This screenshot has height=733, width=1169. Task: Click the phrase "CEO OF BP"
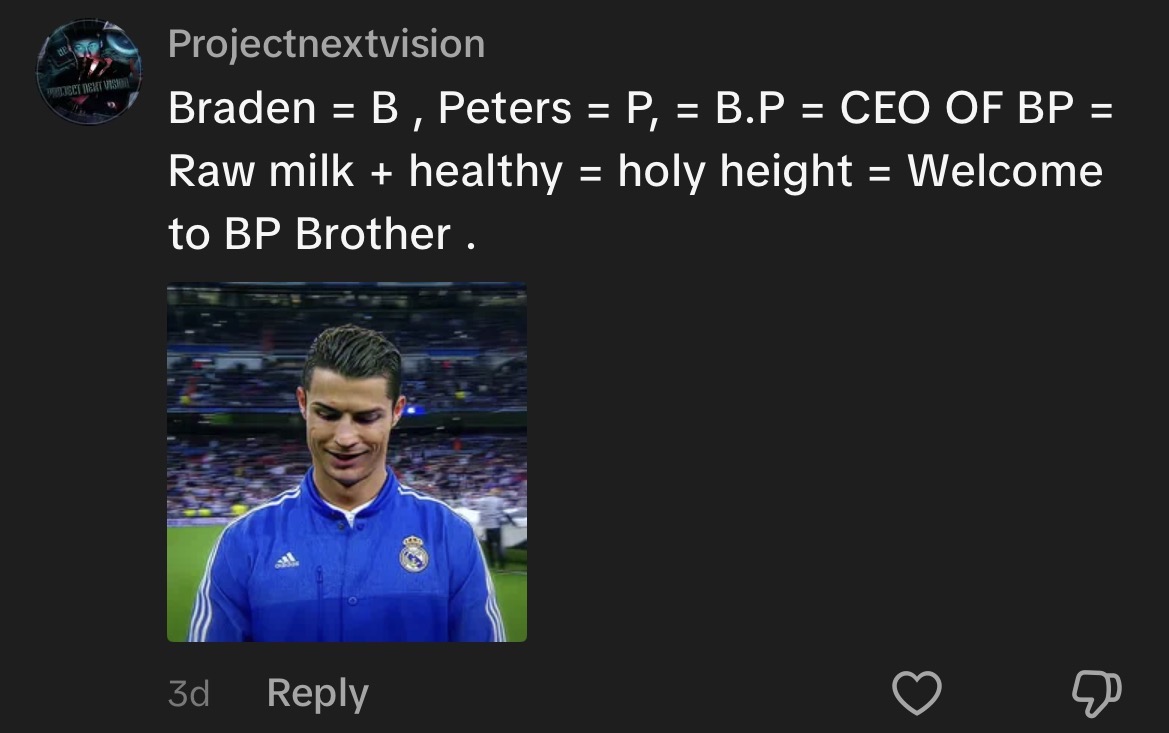coord(957,107)
